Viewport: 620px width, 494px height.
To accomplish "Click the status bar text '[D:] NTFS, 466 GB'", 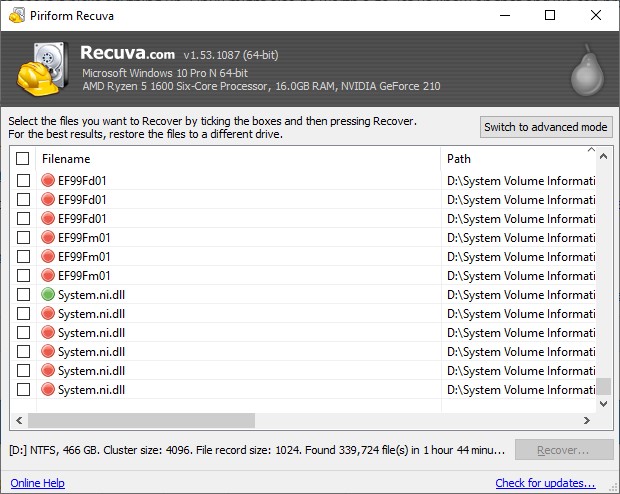I will click(55, 450).
